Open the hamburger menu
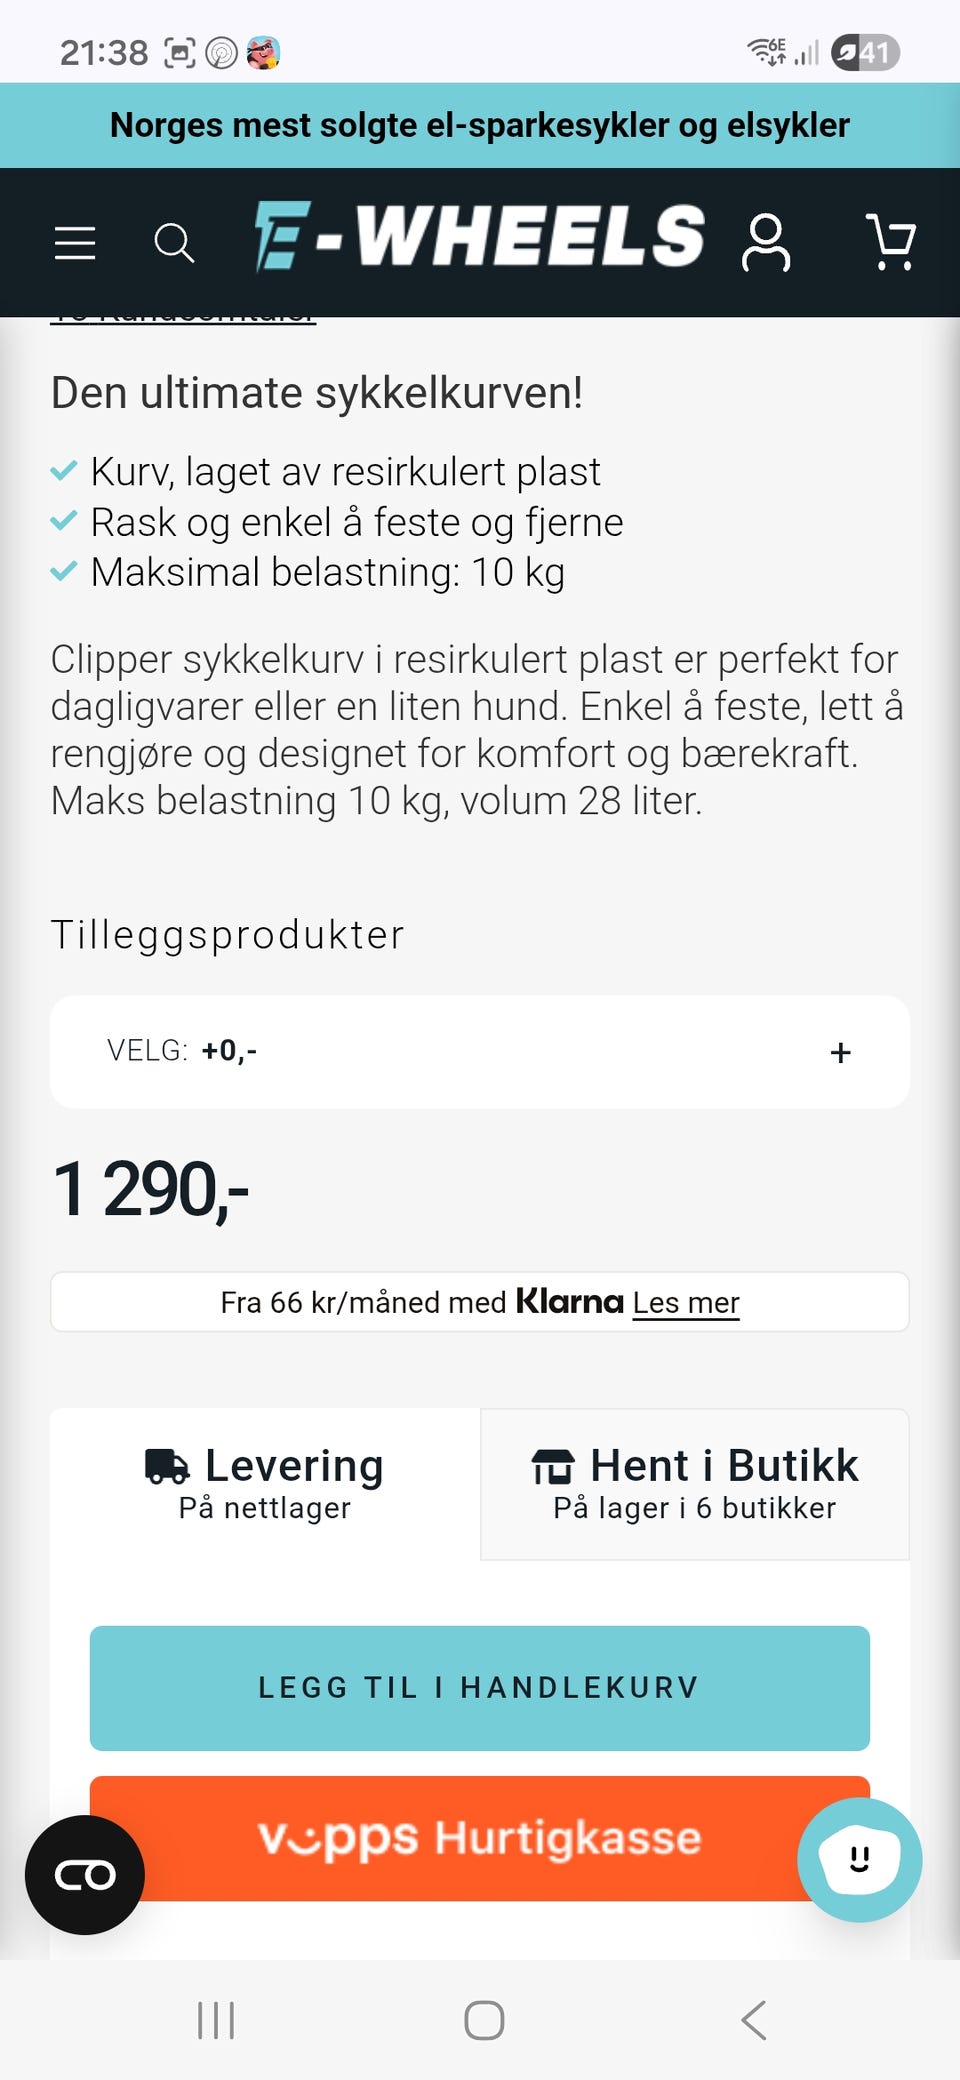 click(x=75, y=243)
